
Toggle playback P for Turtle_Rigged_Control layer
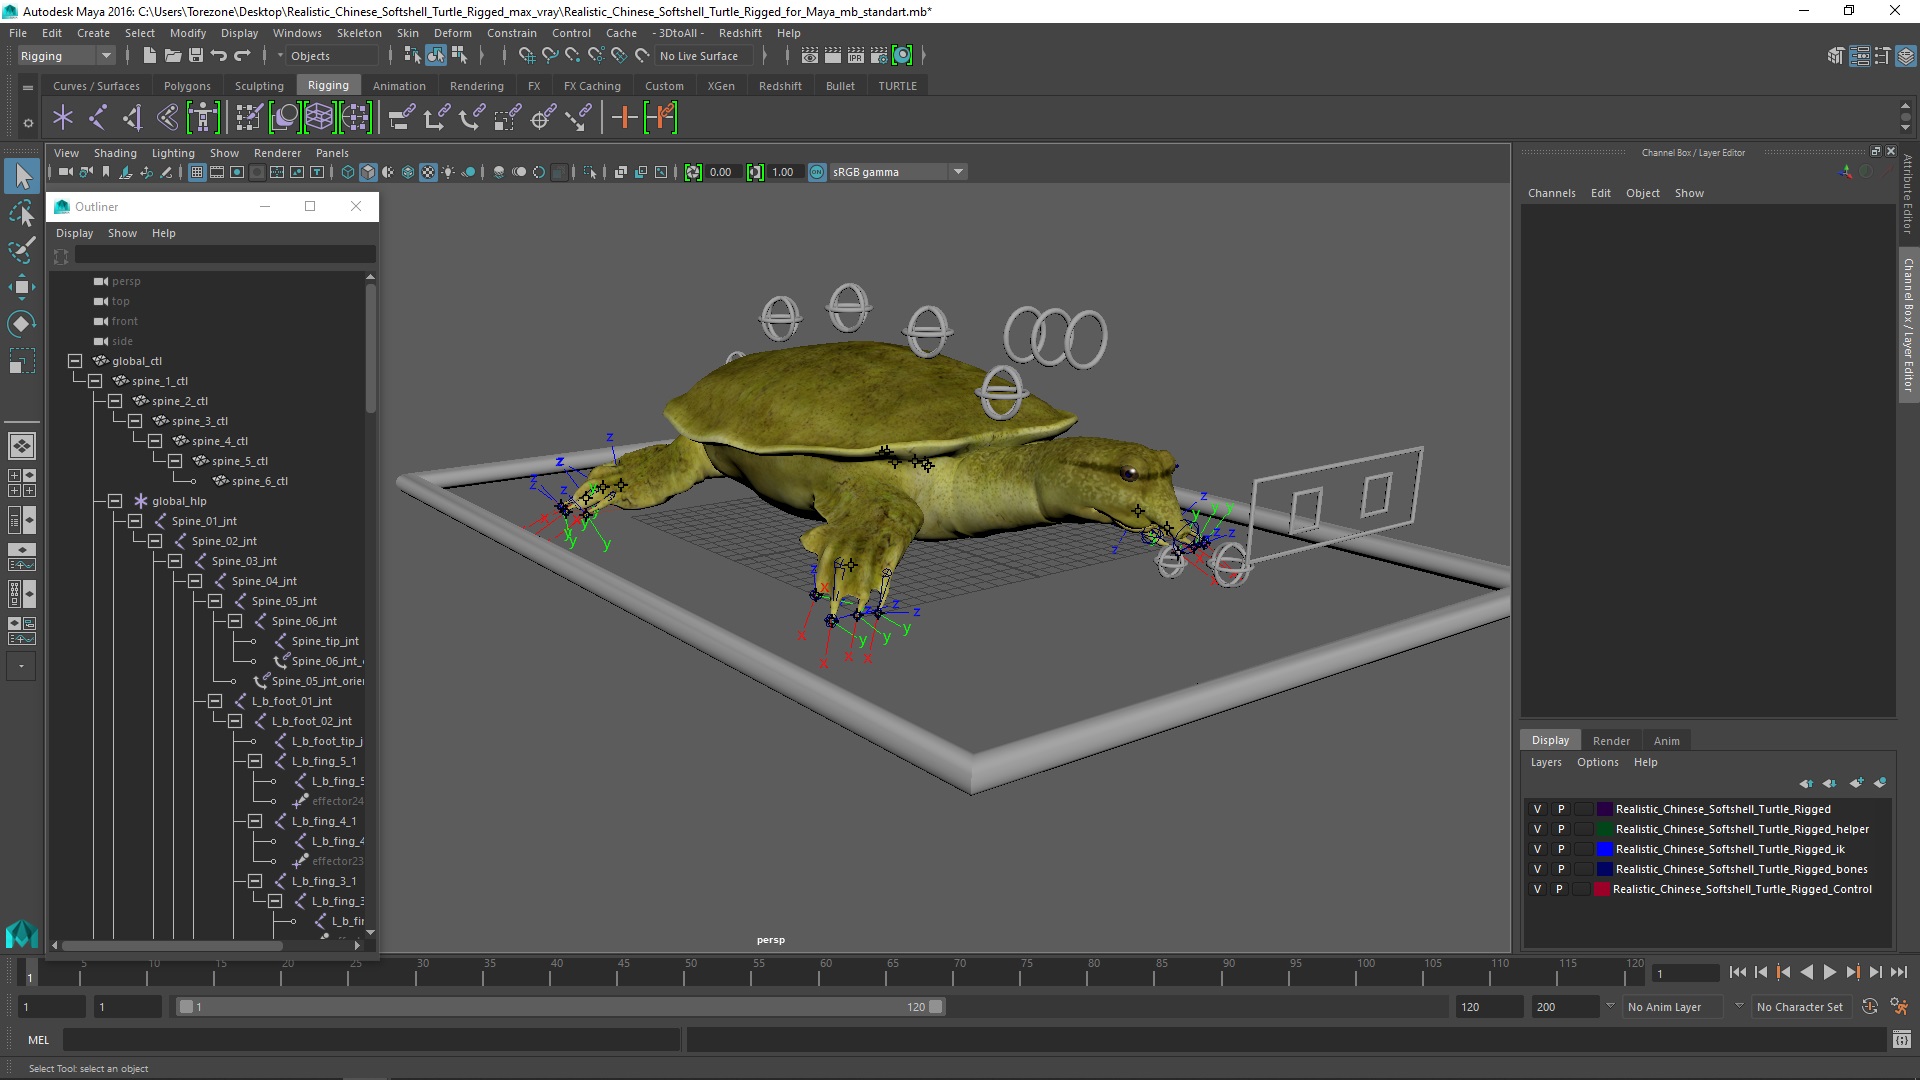(1559, 889)
